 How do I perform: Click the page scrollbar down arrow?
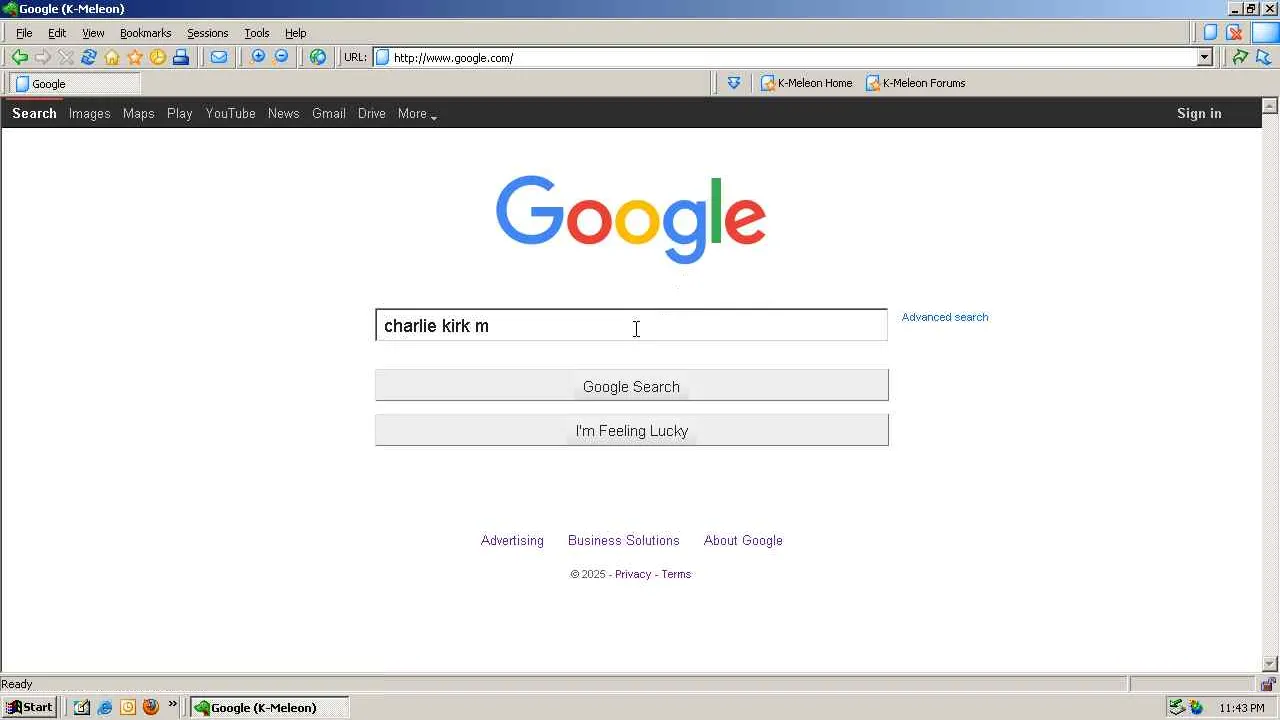click(x=1270, y=664)
